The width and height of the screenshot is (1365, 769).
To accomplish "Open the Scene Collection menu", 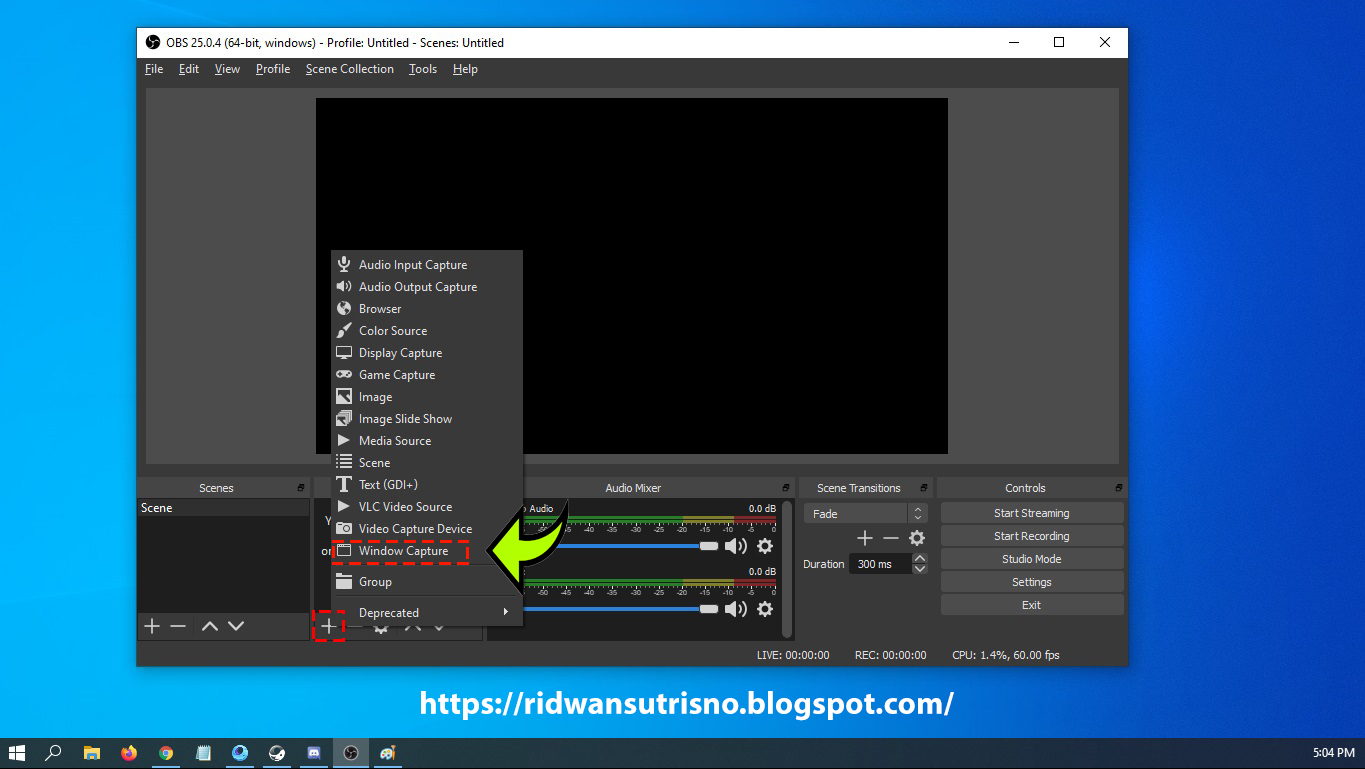I will pyautogui.click(x=350, y=69).
